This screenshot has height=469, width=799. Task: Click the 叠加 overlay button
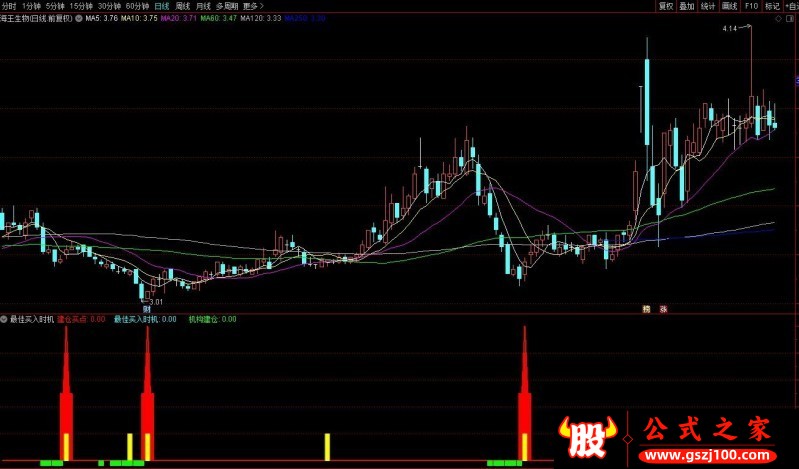click(x=687, y=6)
